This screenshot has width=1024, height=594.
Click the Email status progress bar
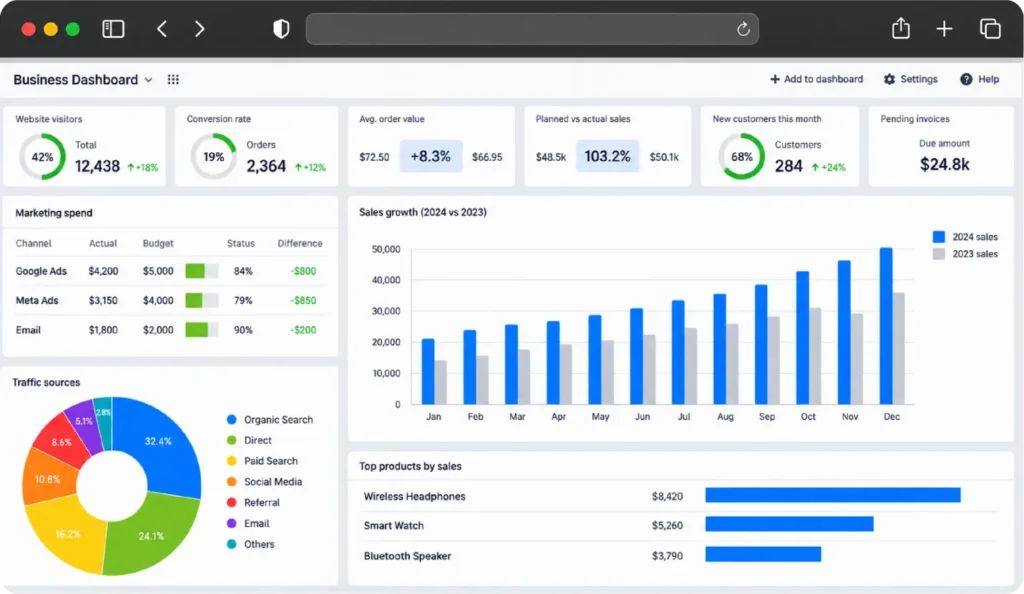pos(202,330)
